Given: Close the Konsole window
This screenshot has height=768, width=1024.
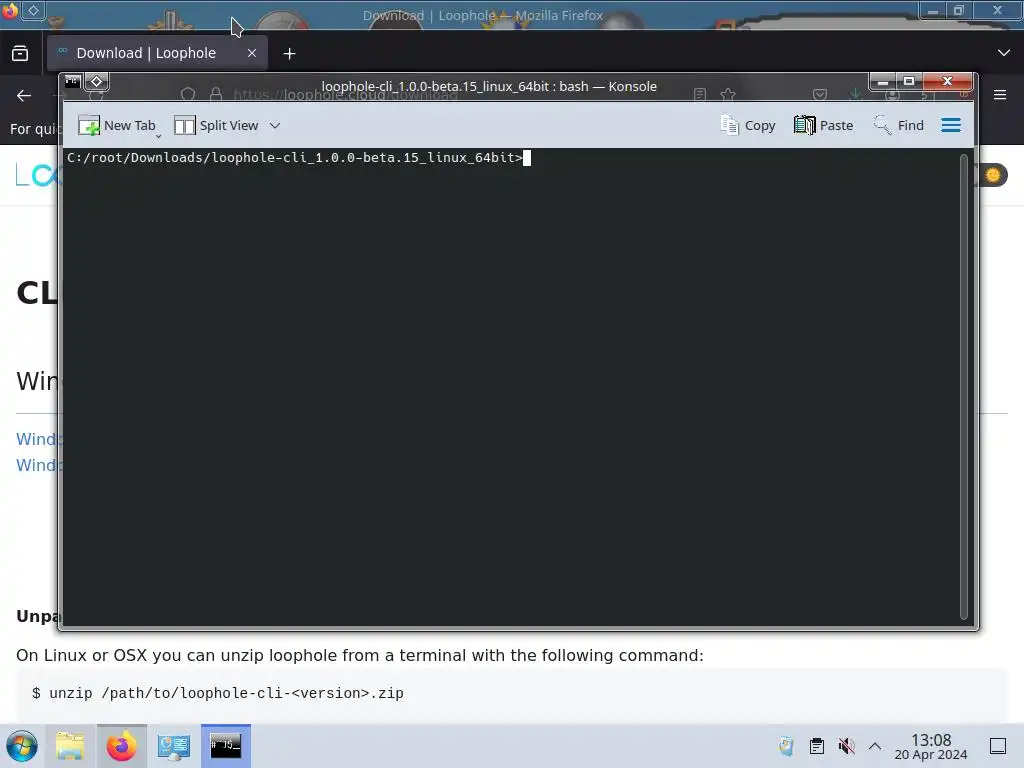Looking at the screenshot, I should 948,82.
